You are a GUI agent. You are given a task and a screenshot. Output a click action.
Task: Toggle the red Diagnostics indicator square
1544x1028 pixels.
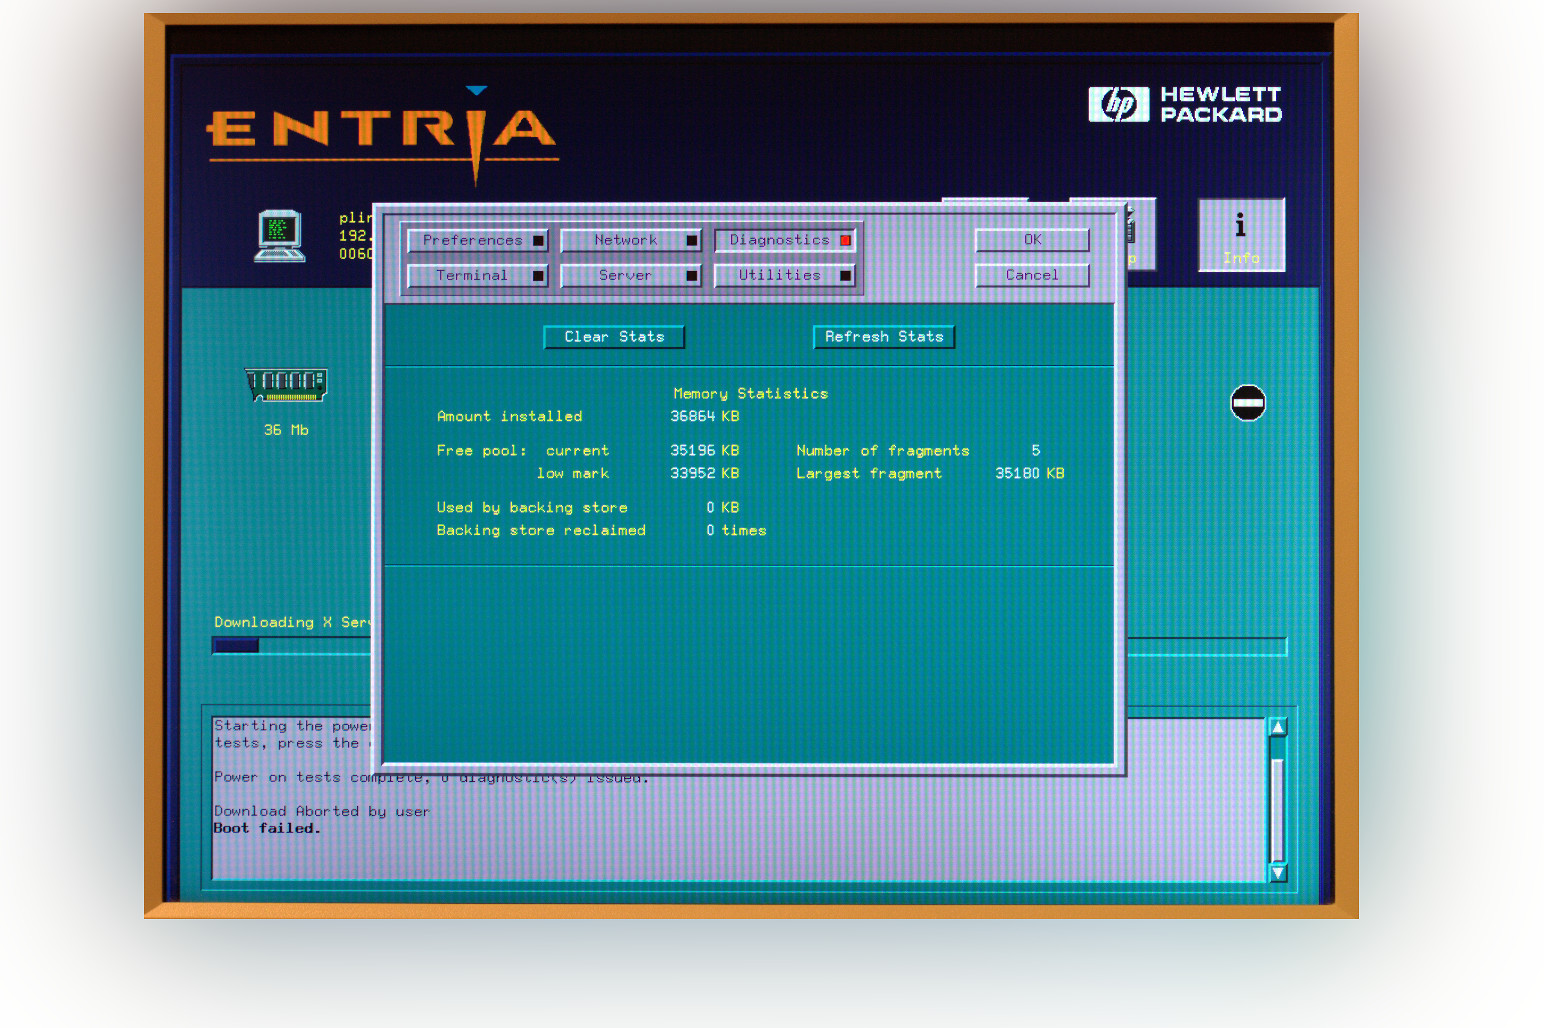[x=846, y=241]
